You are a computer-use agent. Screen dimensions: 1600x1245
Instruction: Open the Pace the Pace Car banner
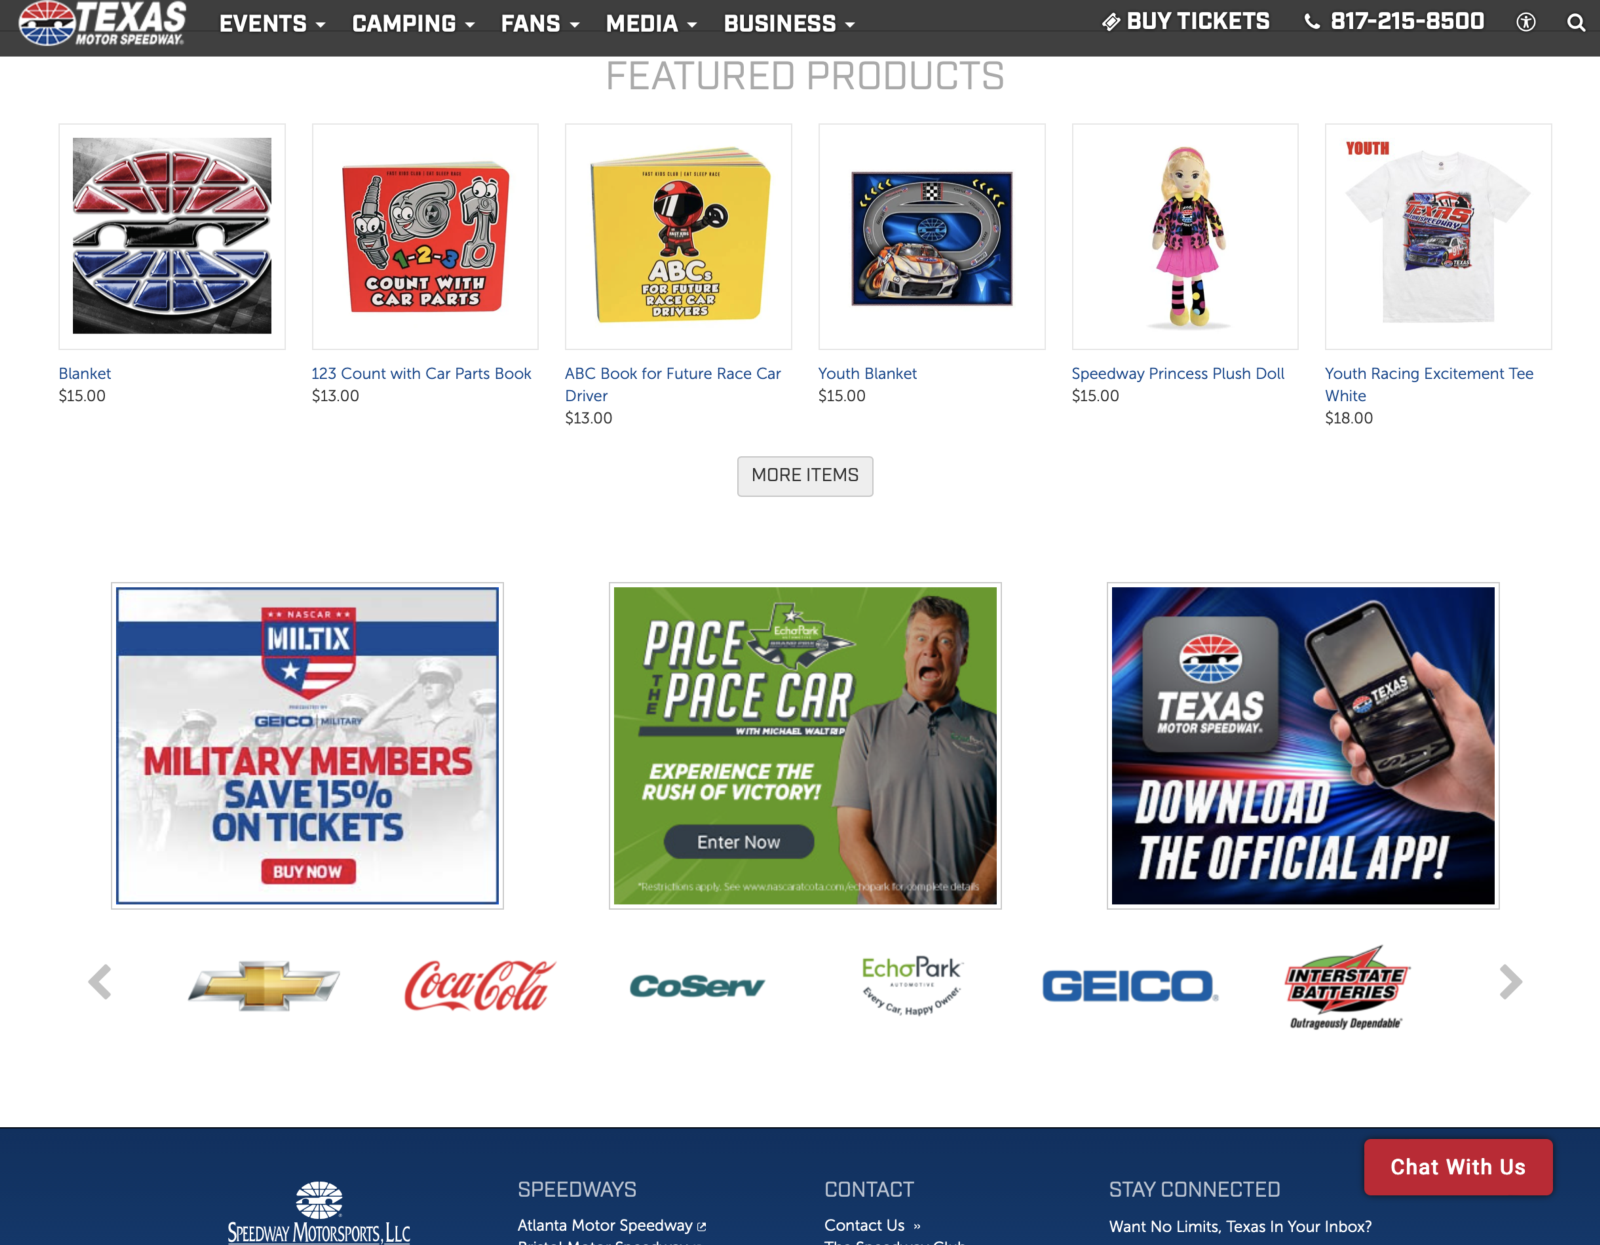(x=805, y=746)
